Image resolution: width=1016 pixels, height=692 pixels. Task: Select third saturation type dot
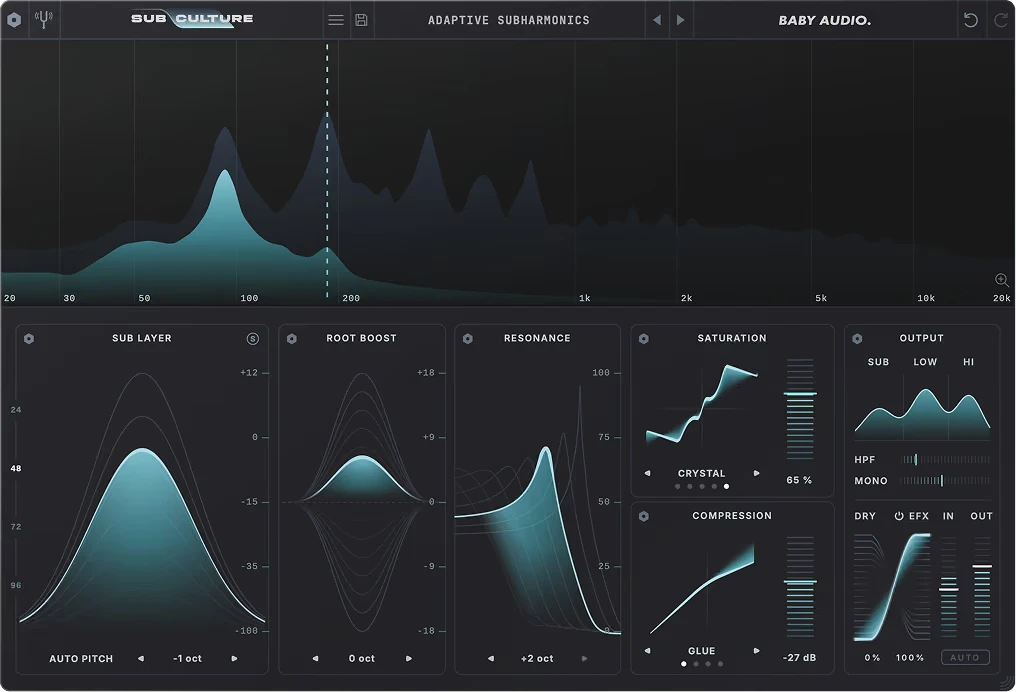coord(702,486)
